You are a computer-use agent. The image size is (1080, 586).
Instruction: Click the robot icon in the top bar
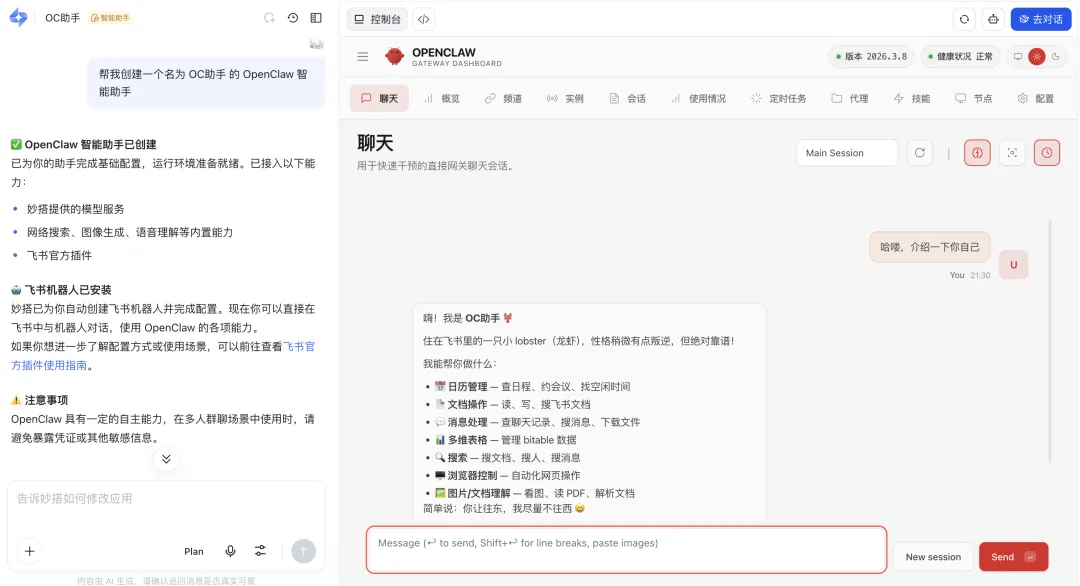pos(993,19)
